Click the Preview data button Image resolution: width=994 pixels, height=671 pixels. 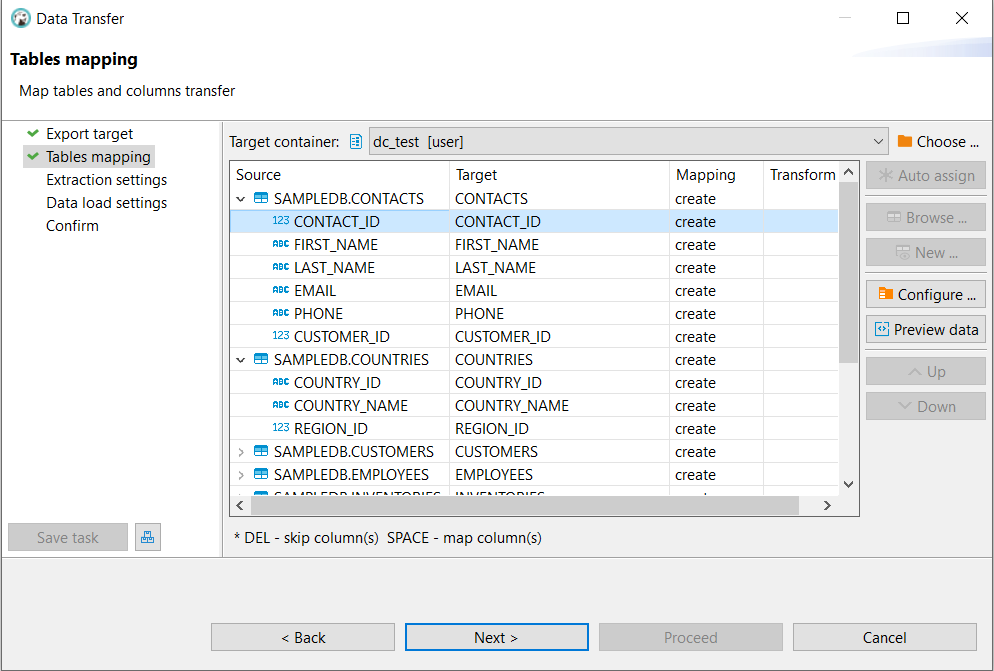[926, 329]
